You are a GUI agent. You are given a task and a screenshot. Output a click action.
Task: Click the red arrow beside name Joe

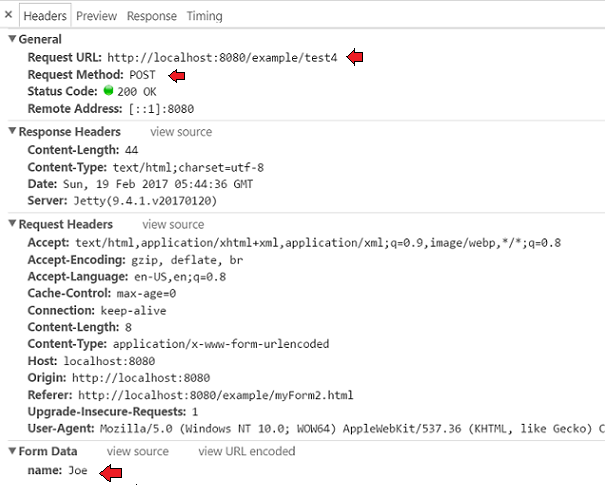pos(109,471)
